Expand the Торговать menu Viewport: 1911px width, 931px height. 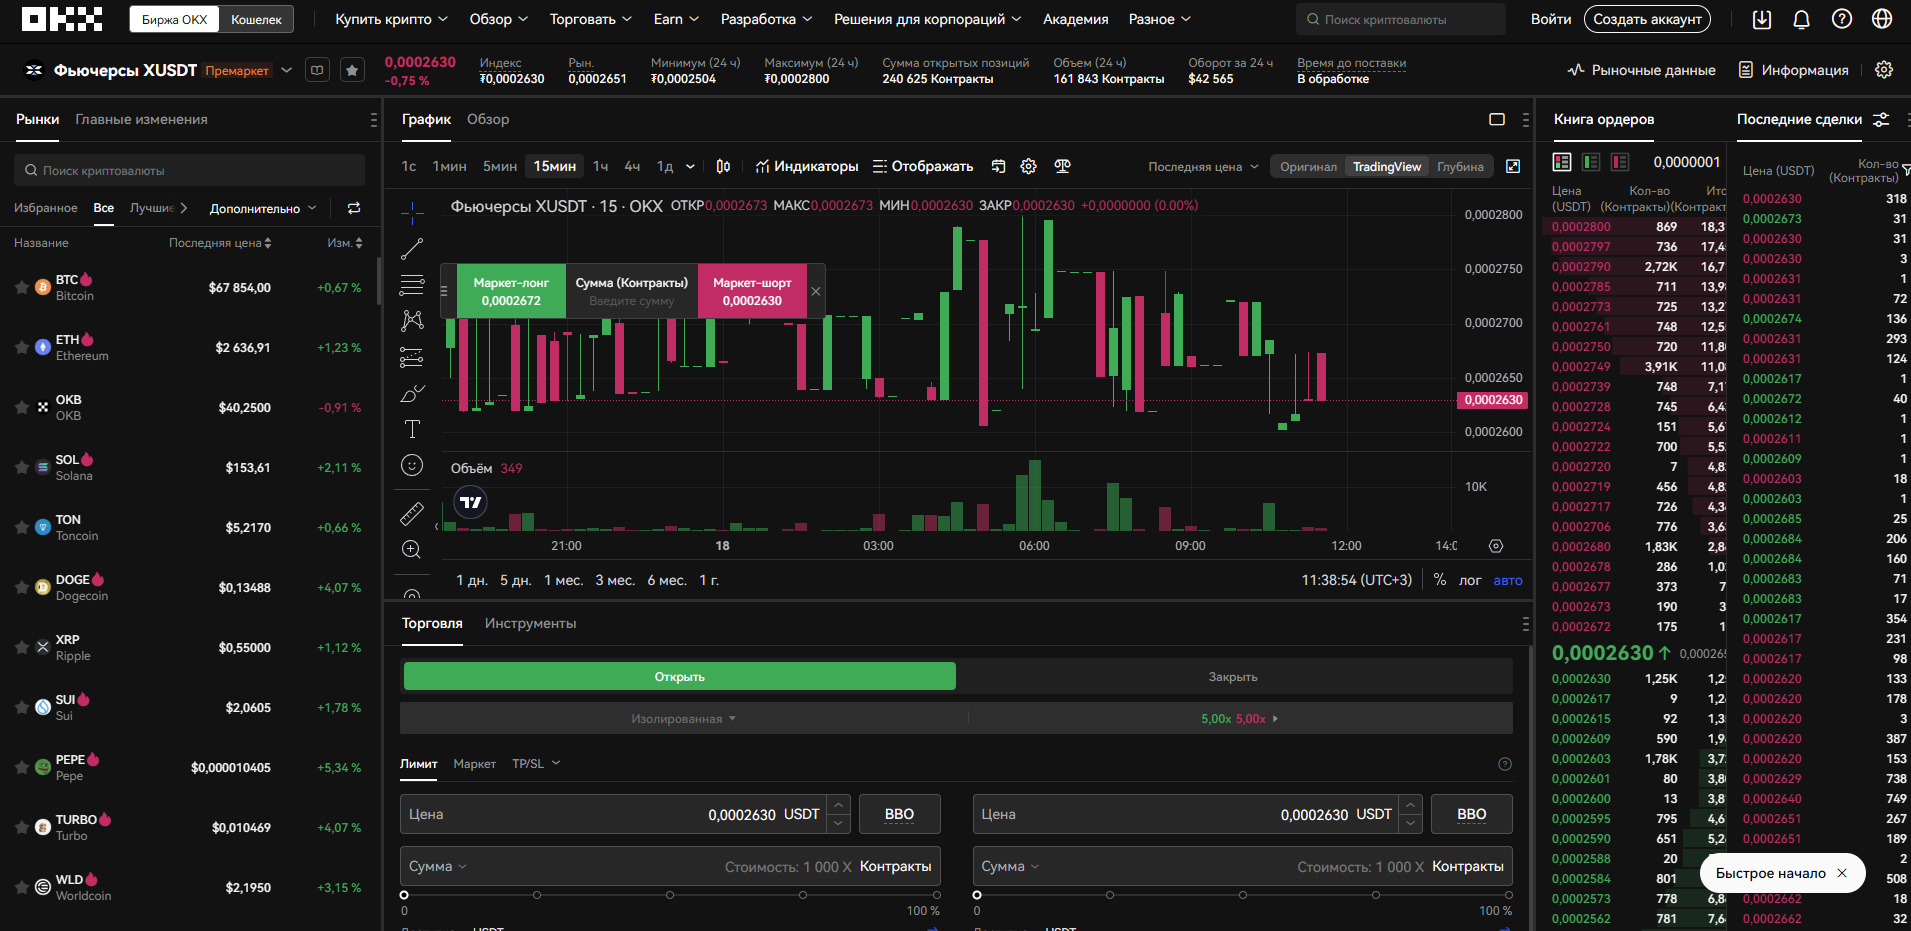590,19
